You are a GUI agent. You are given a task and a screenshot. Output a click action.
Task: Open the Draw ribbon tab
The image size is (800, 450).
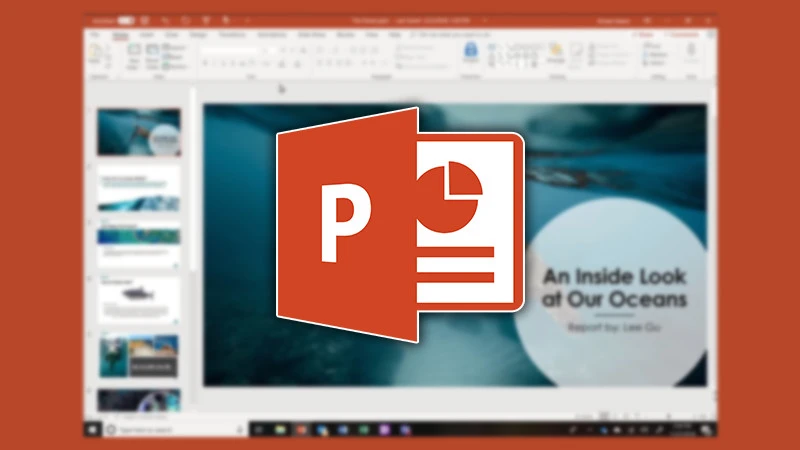tap(172, 35)
